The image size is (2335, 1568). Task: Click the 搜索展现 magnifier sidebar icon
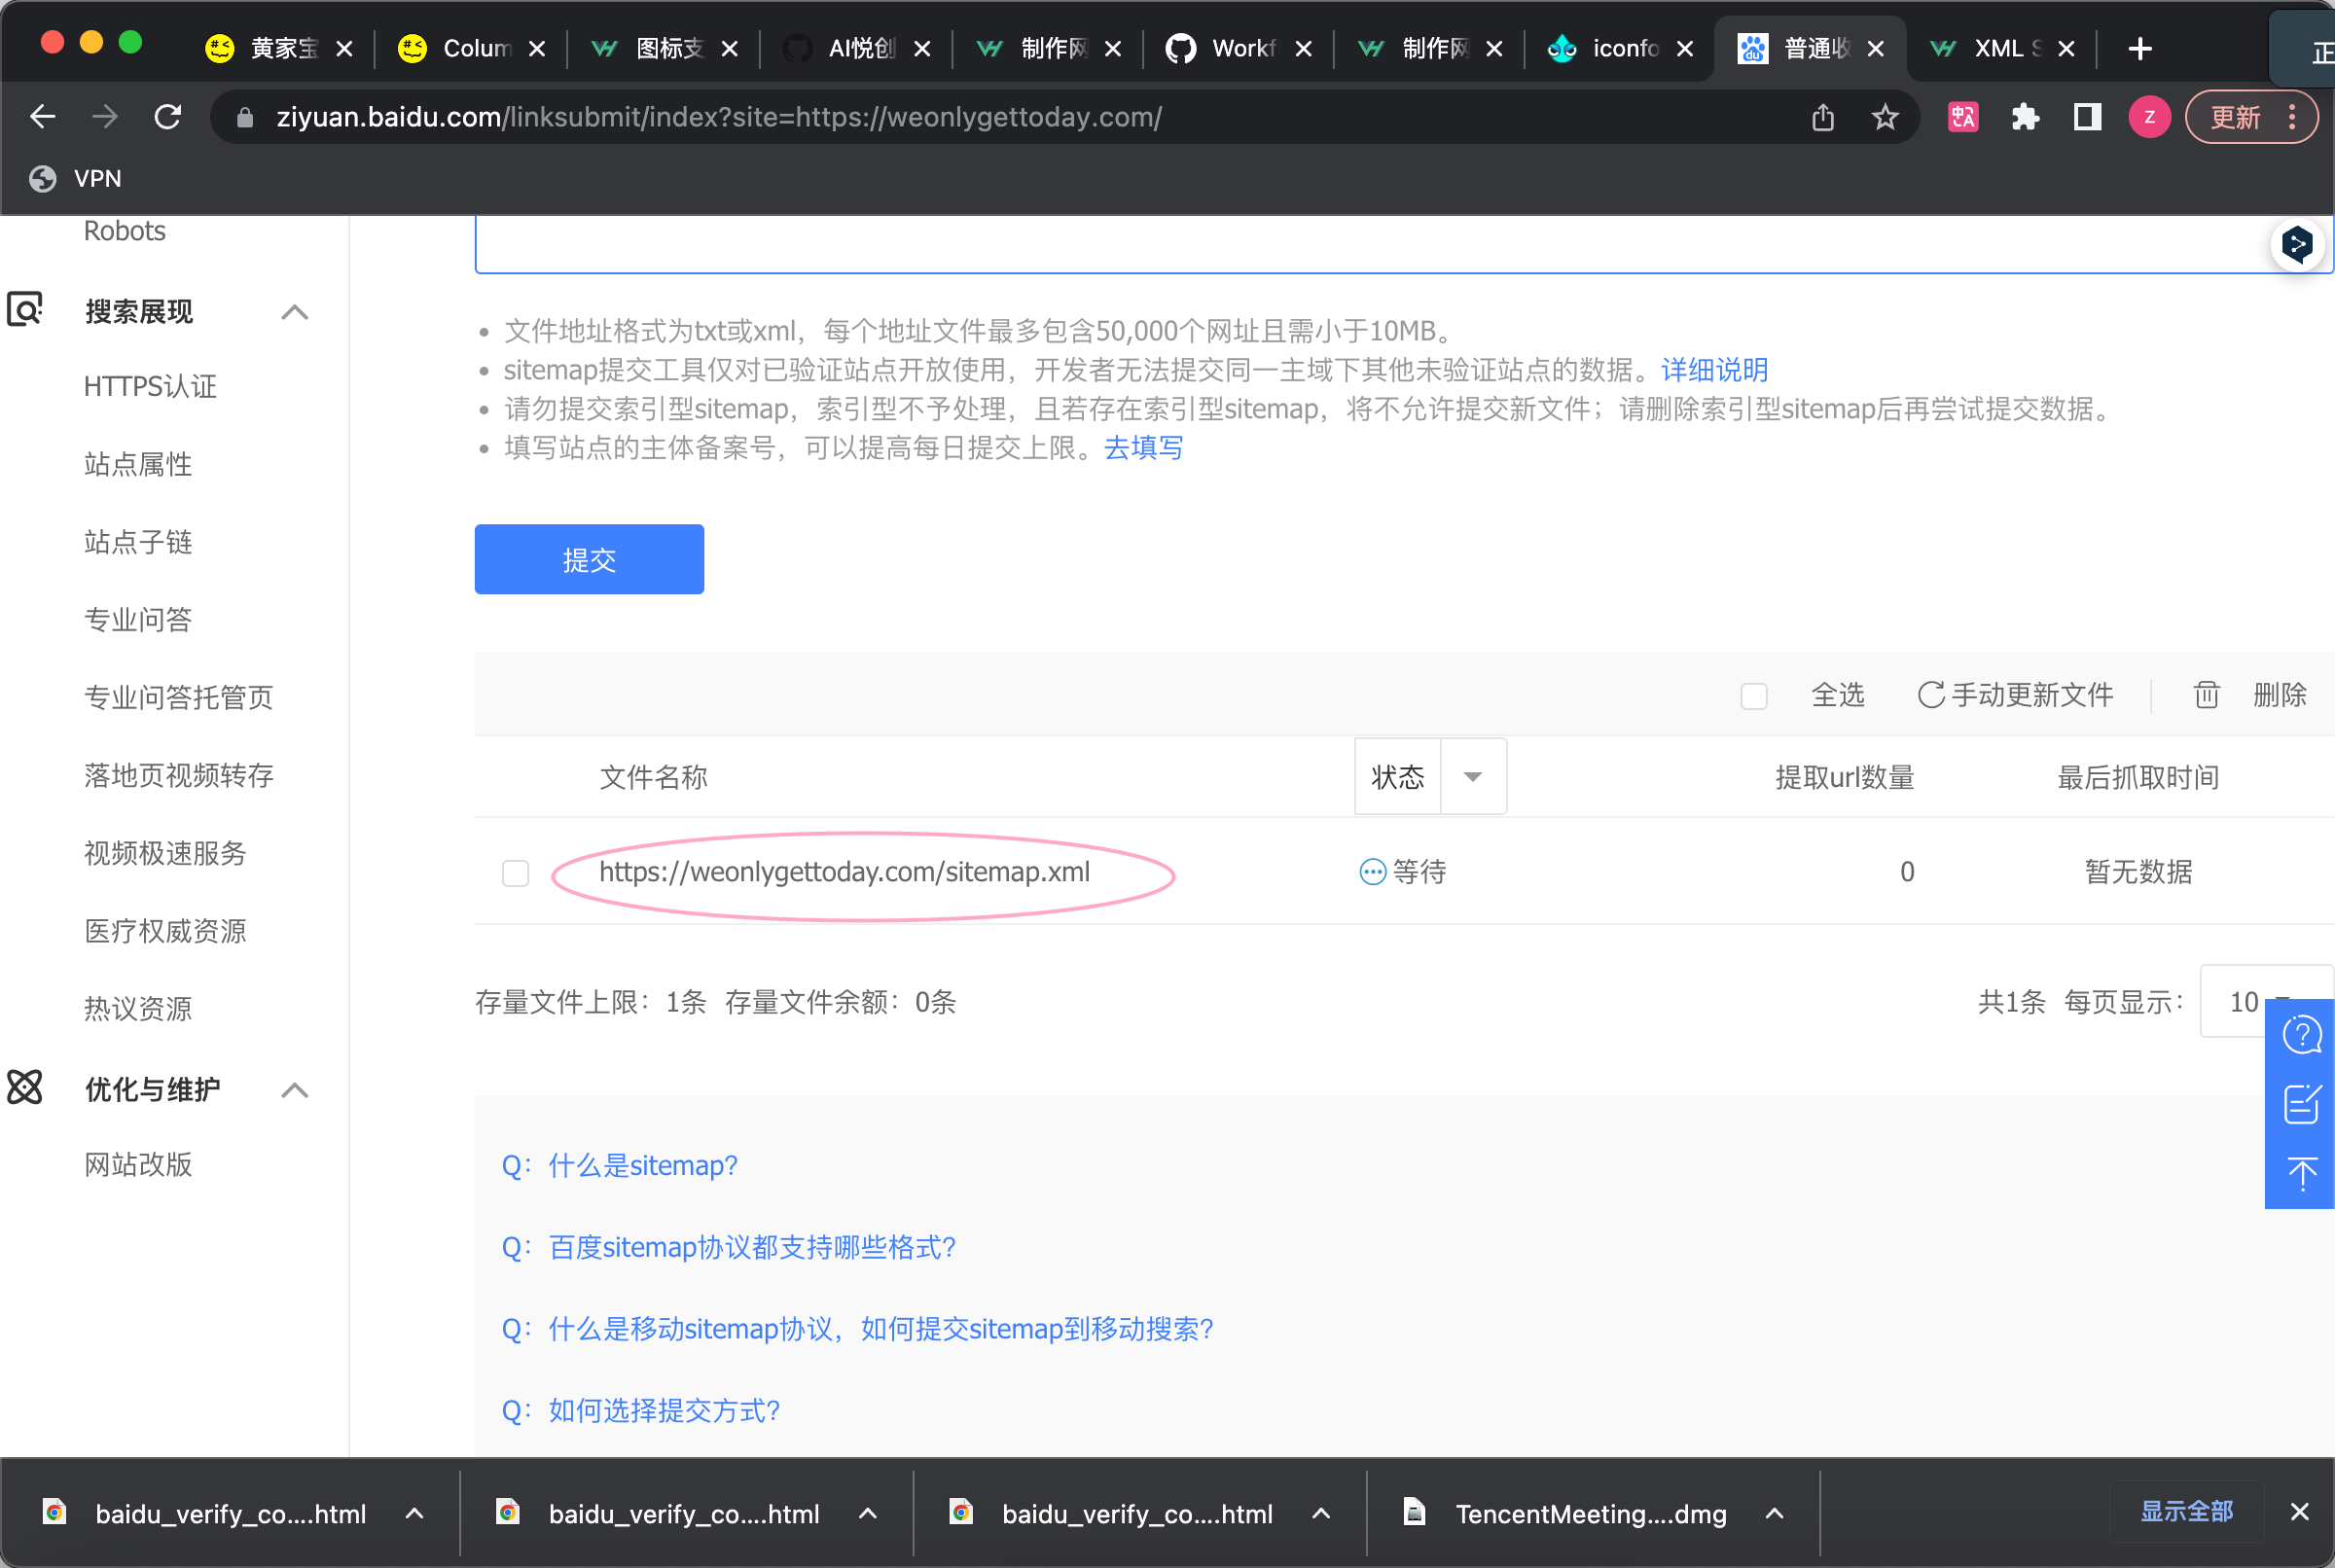tap(25, 309)
